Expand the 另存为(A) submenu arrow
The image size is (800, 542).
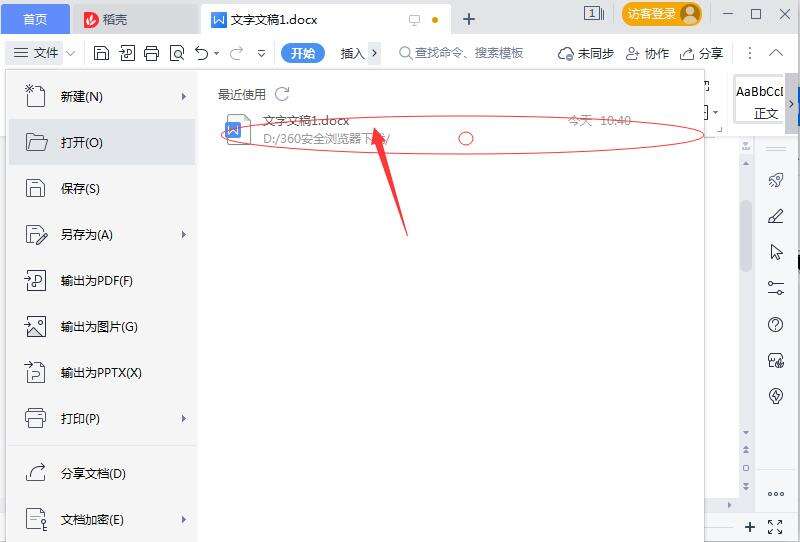pyautogui.click(x=184, y=234)
